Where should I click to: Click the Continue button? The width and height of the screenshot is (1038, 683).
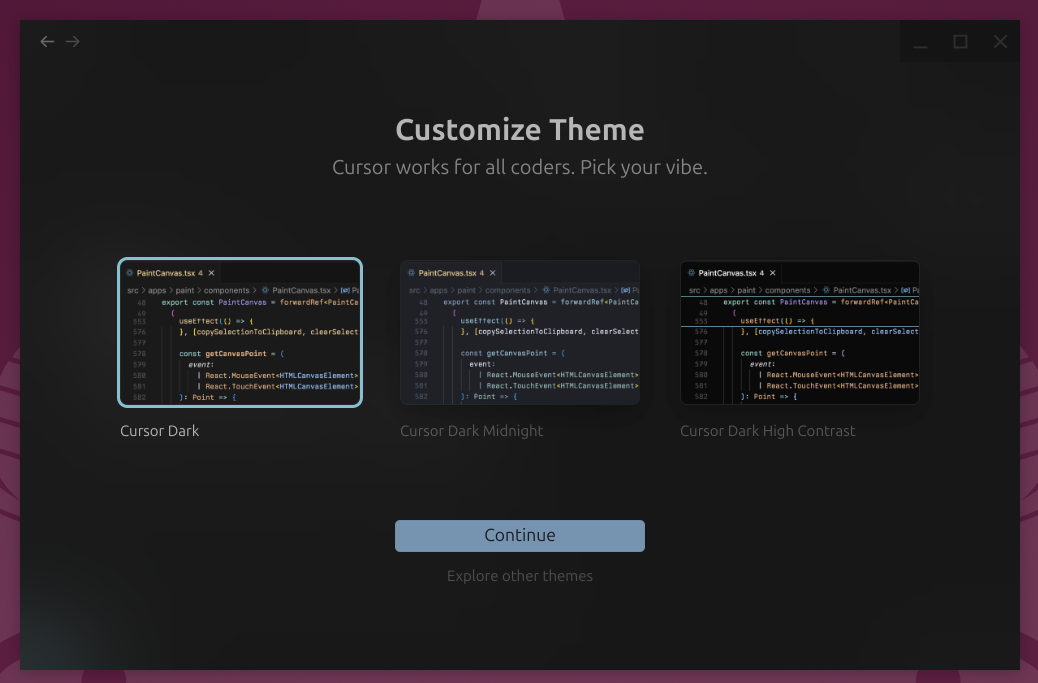tap(520, 535)
